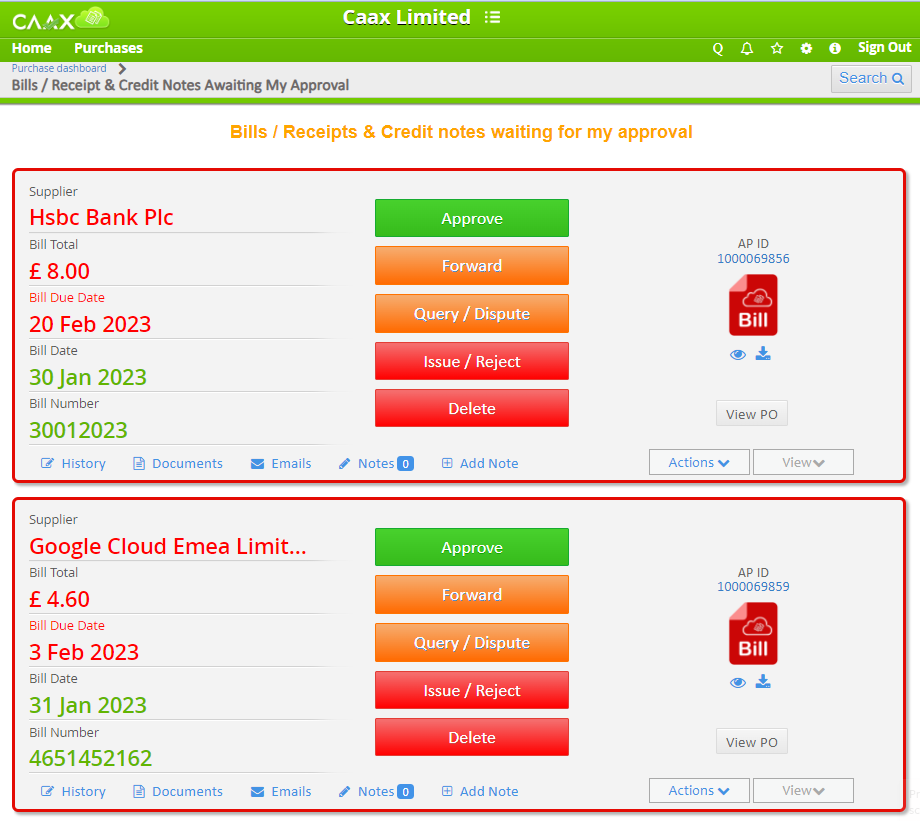Go to Home menu
Image resolution: width=920 pixels, height=821 pixels.
click(32, 48)
